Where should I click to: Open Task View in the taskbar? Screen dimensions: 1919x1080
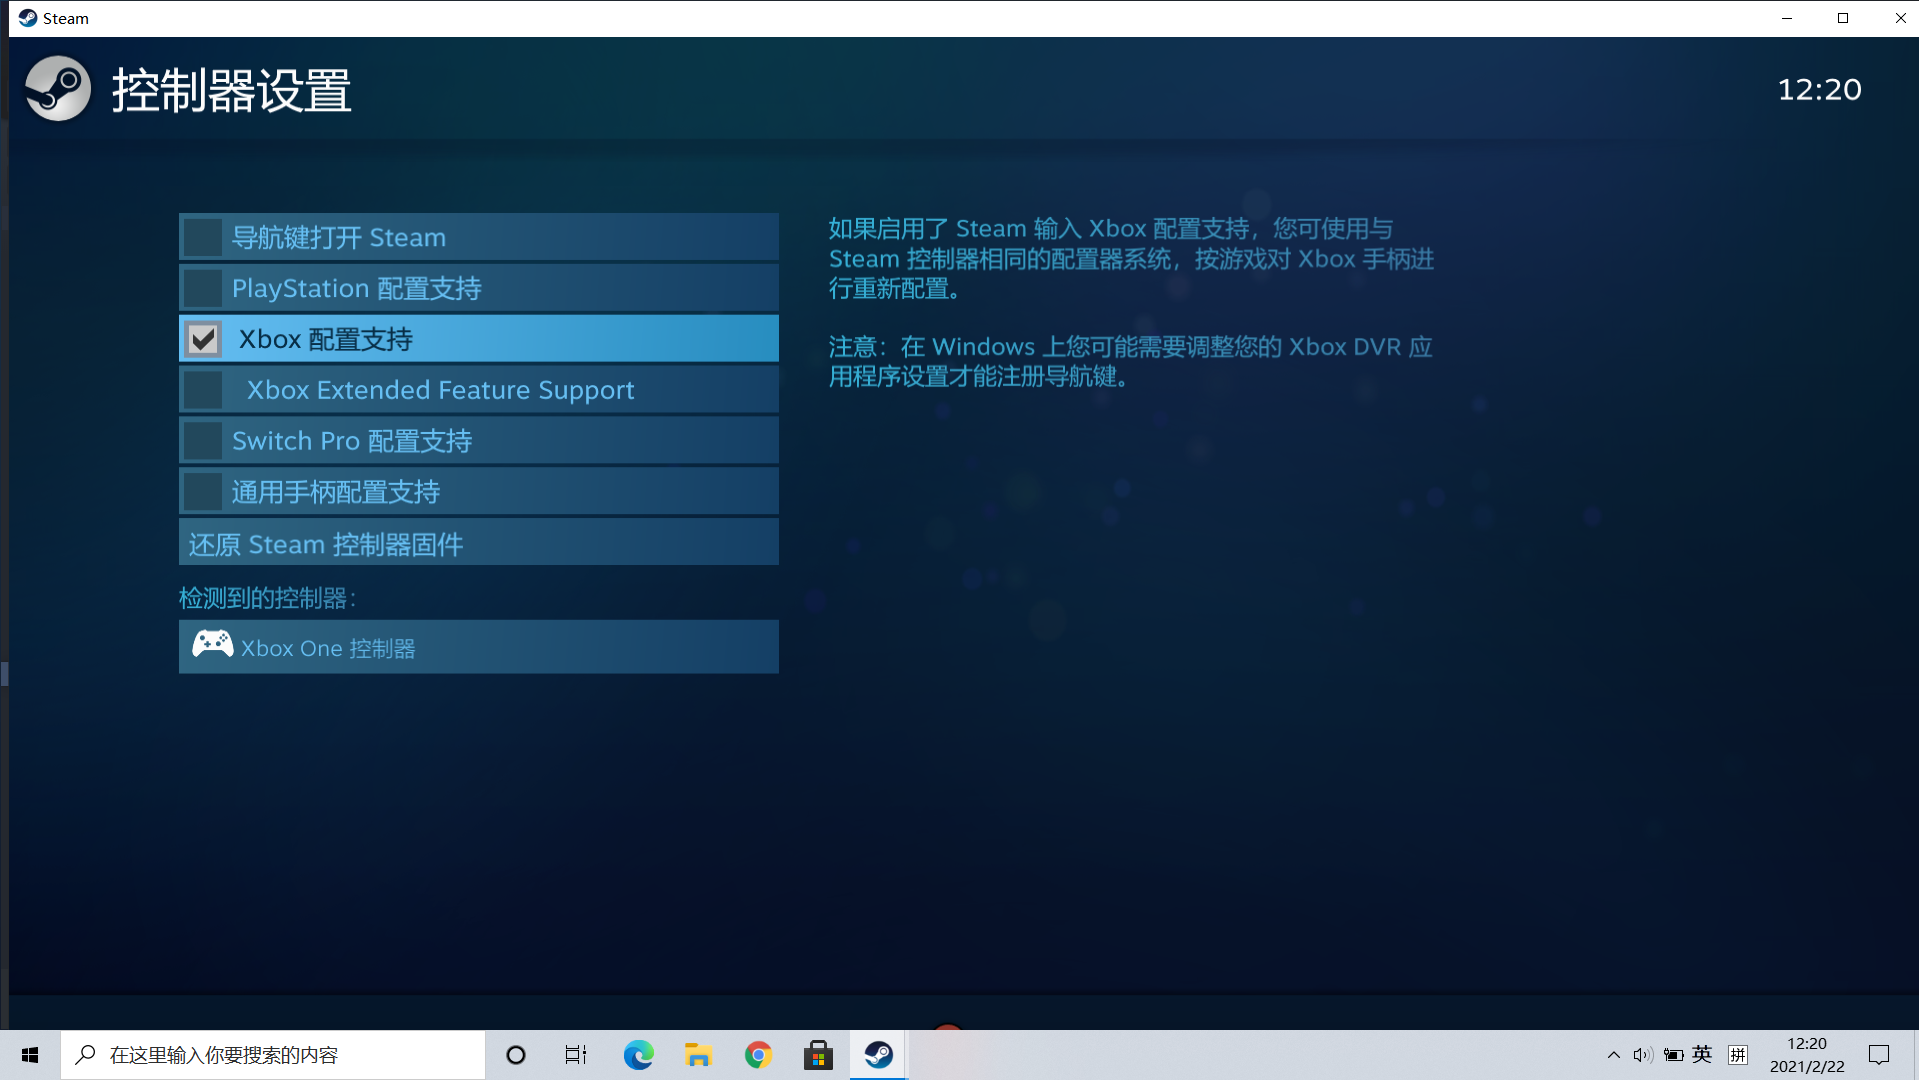[576, 1055]
